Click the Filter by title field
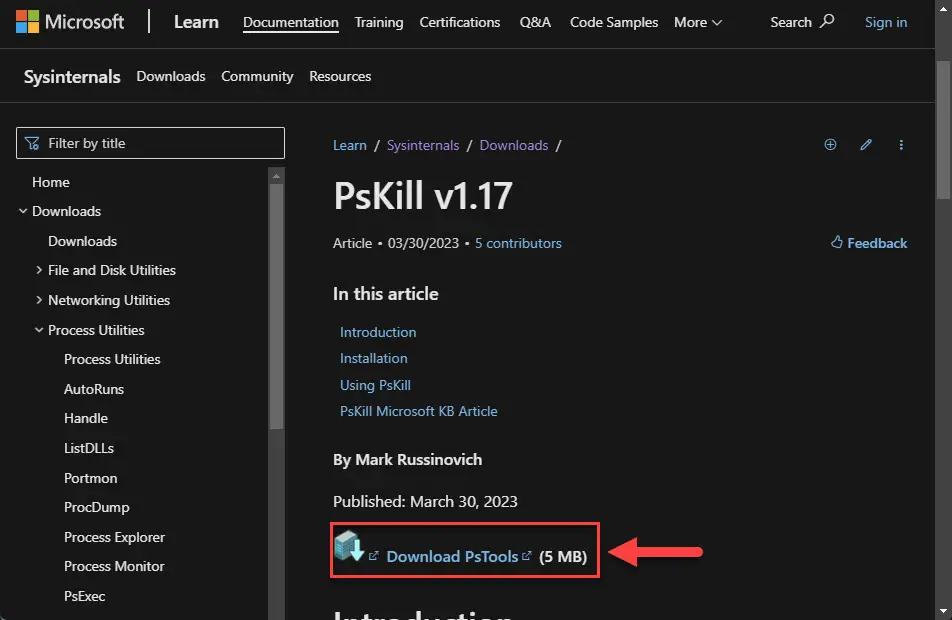The width and height of the screenshot is (952, 620). [x=151, y=143]
